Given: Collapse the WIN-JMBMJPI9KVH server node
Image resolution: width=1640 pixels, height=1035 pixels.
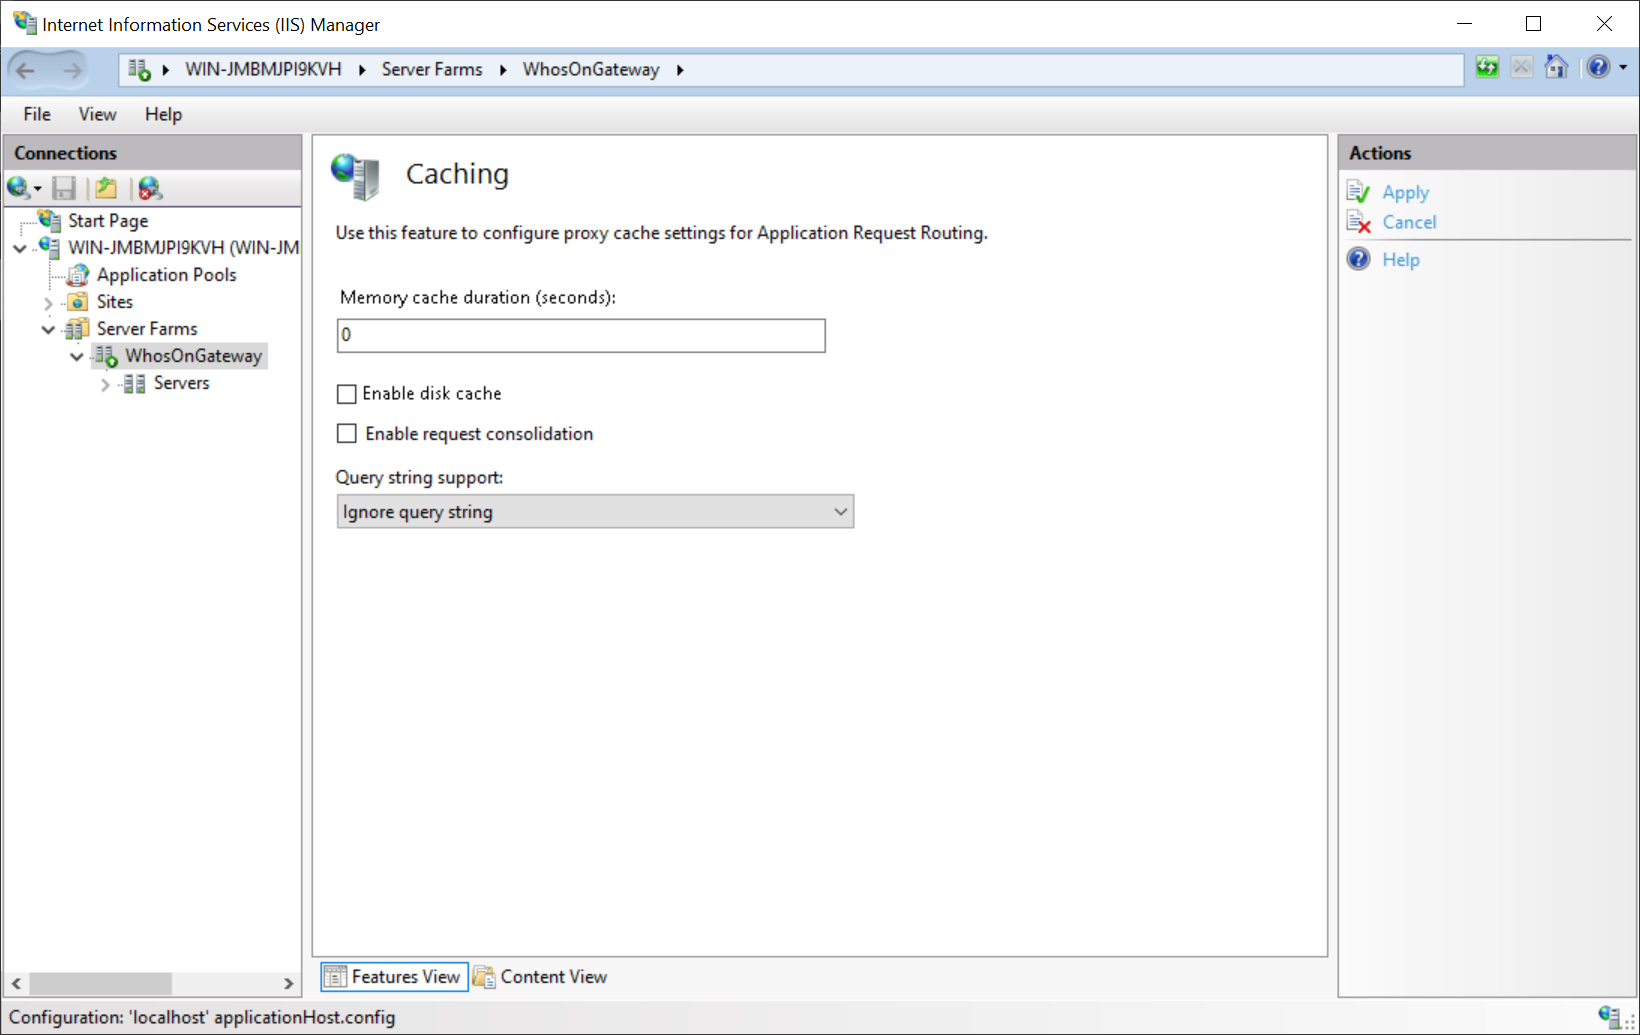Looking at the screenshot, I should 20,248.
